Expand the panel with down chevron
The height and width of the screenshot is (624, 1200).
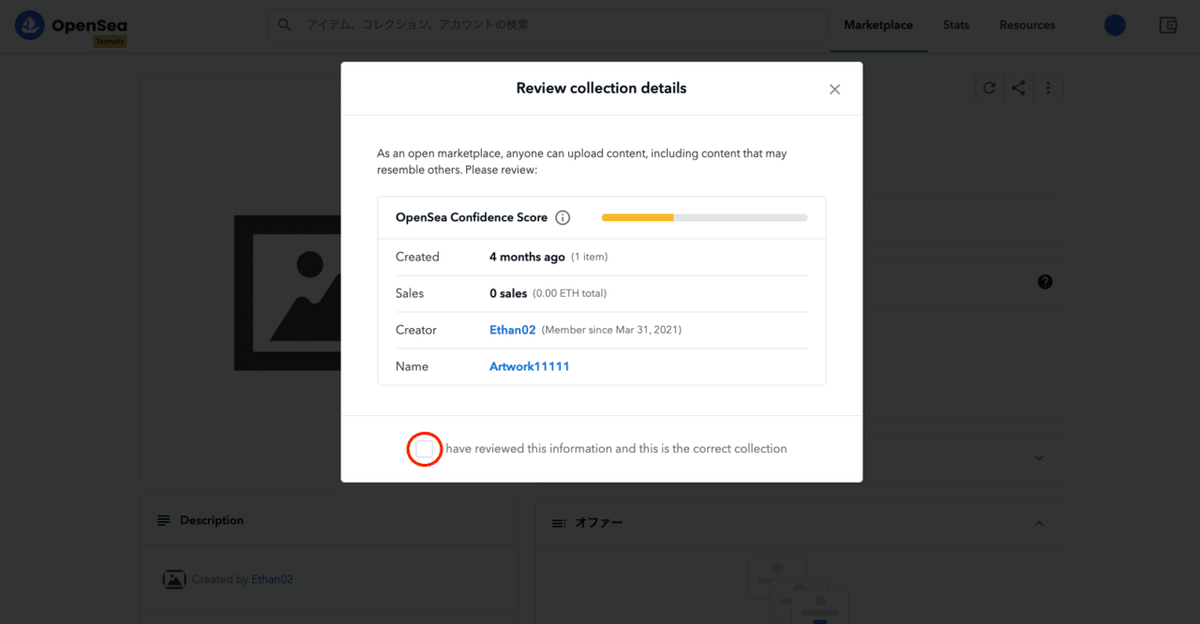click(x=1039, y=458)
